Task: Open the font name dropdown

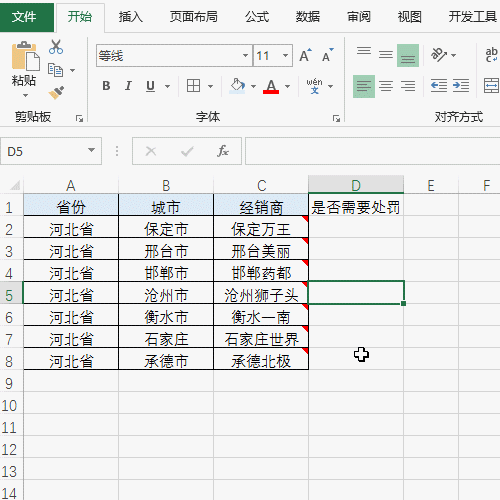Action: pos(245,55)
